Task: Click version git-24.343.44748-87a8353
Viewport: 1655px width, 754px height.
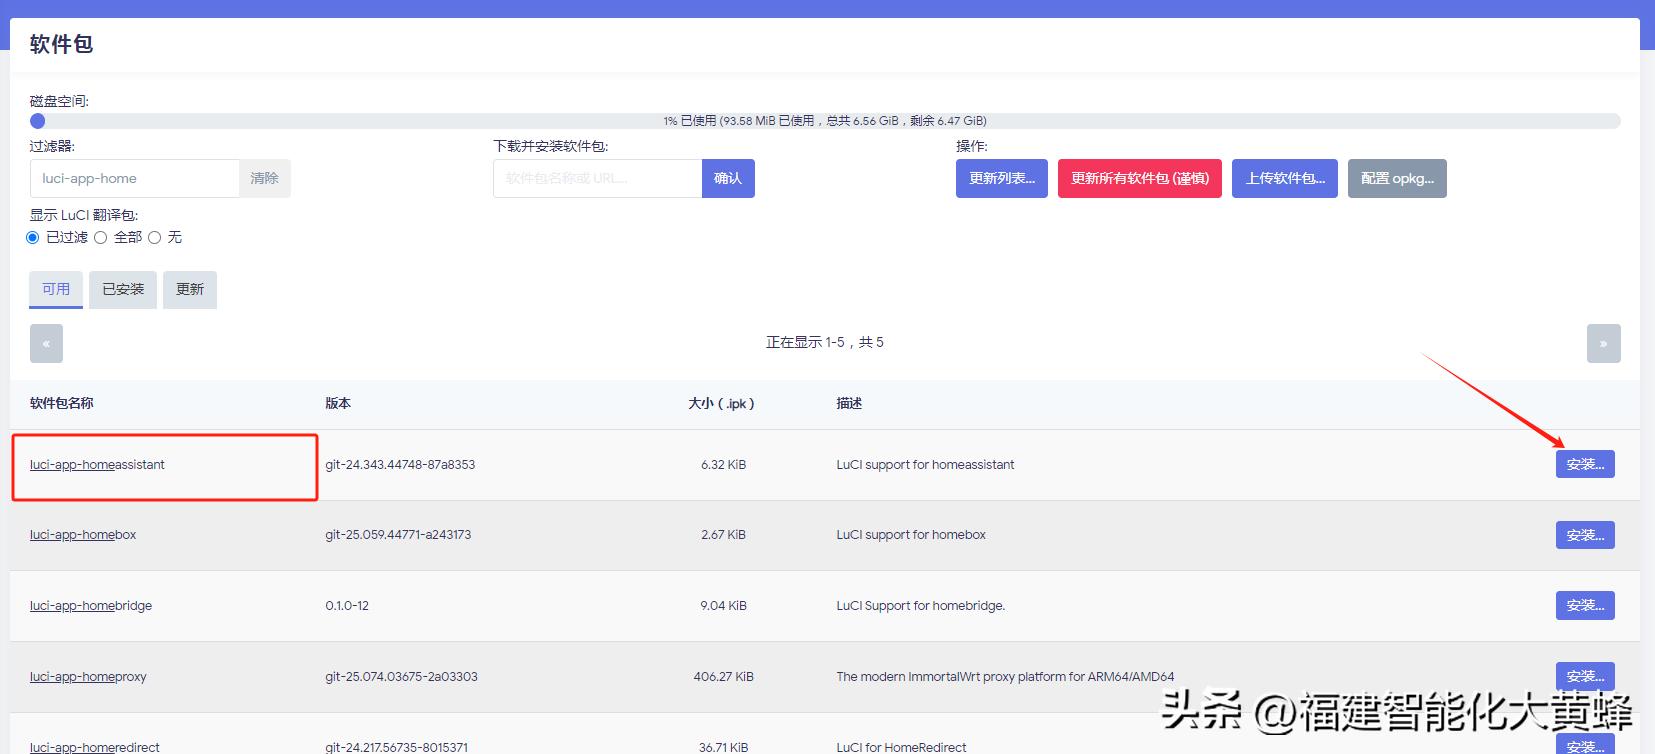Action: click(x=400, y=464)
